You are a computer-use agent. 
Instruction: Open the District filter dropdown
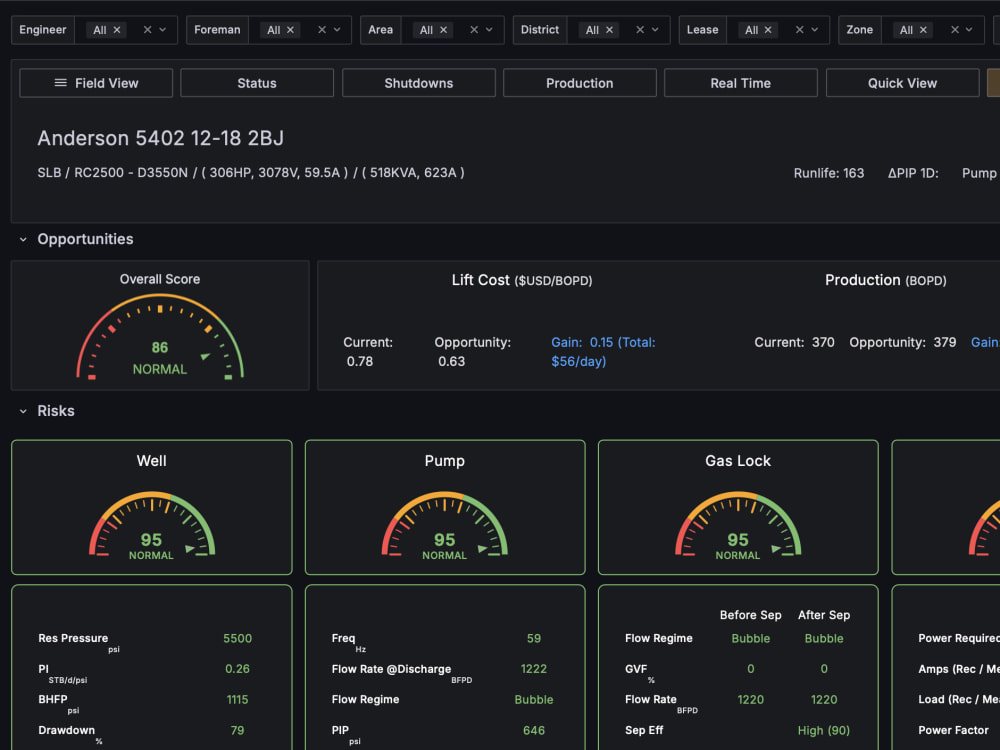[655, 30]
